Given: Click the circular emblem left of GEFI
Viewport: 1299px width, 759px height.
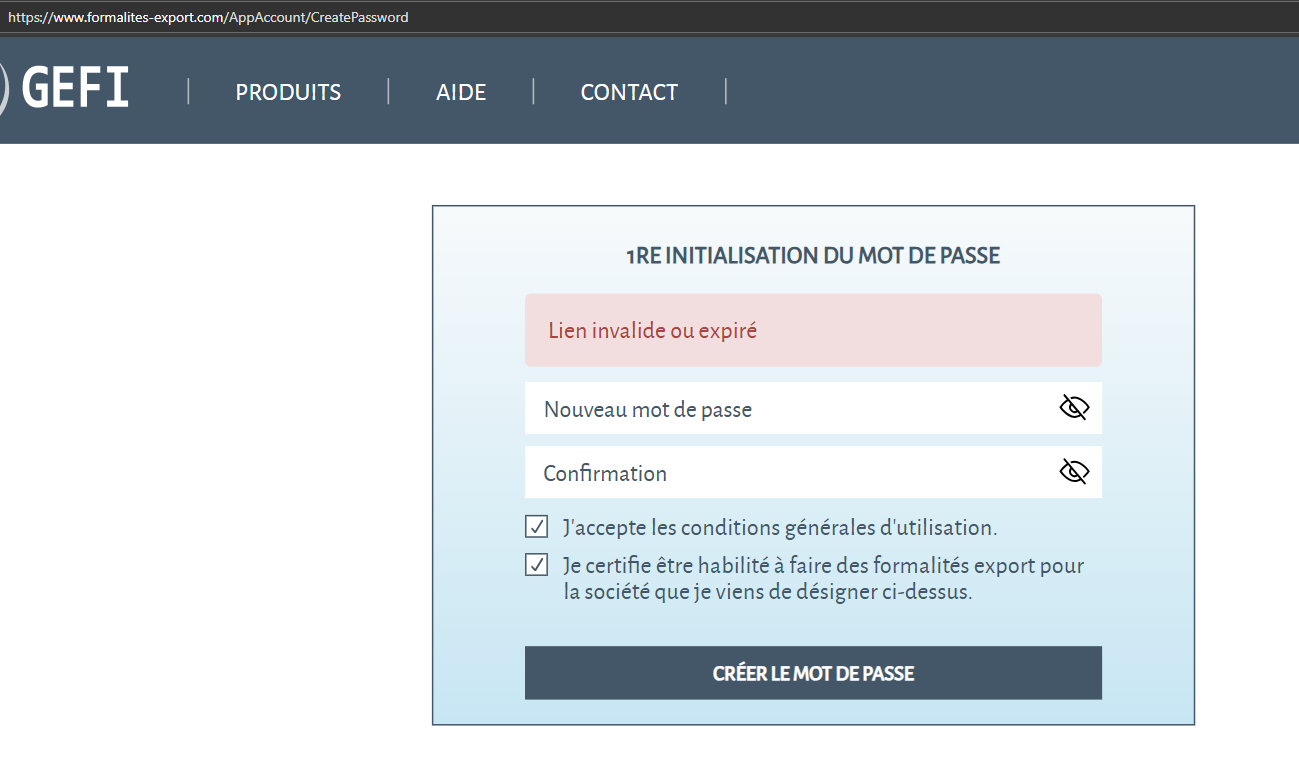Looking at the screenshot, I should (x=3, y=90).
